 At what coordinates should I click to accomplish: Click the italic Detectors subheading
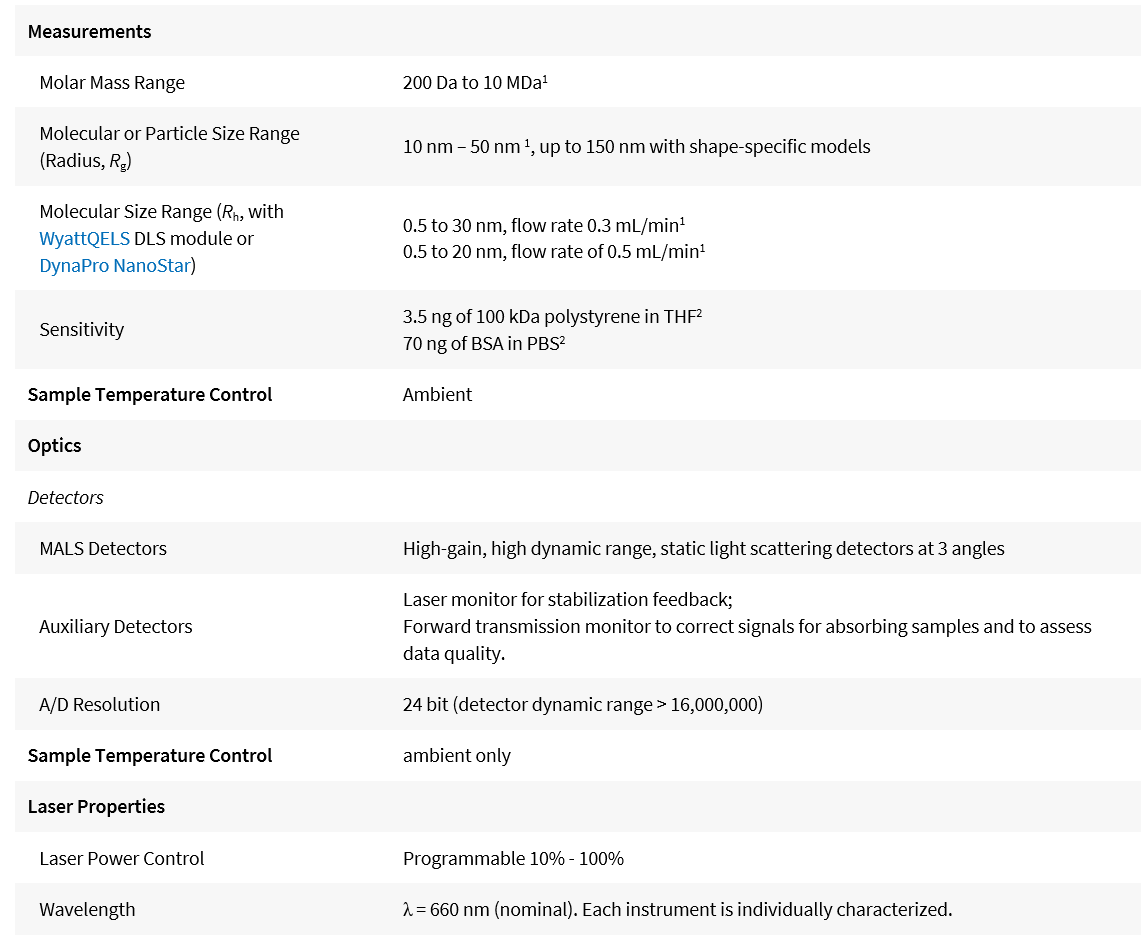(65, 498)
